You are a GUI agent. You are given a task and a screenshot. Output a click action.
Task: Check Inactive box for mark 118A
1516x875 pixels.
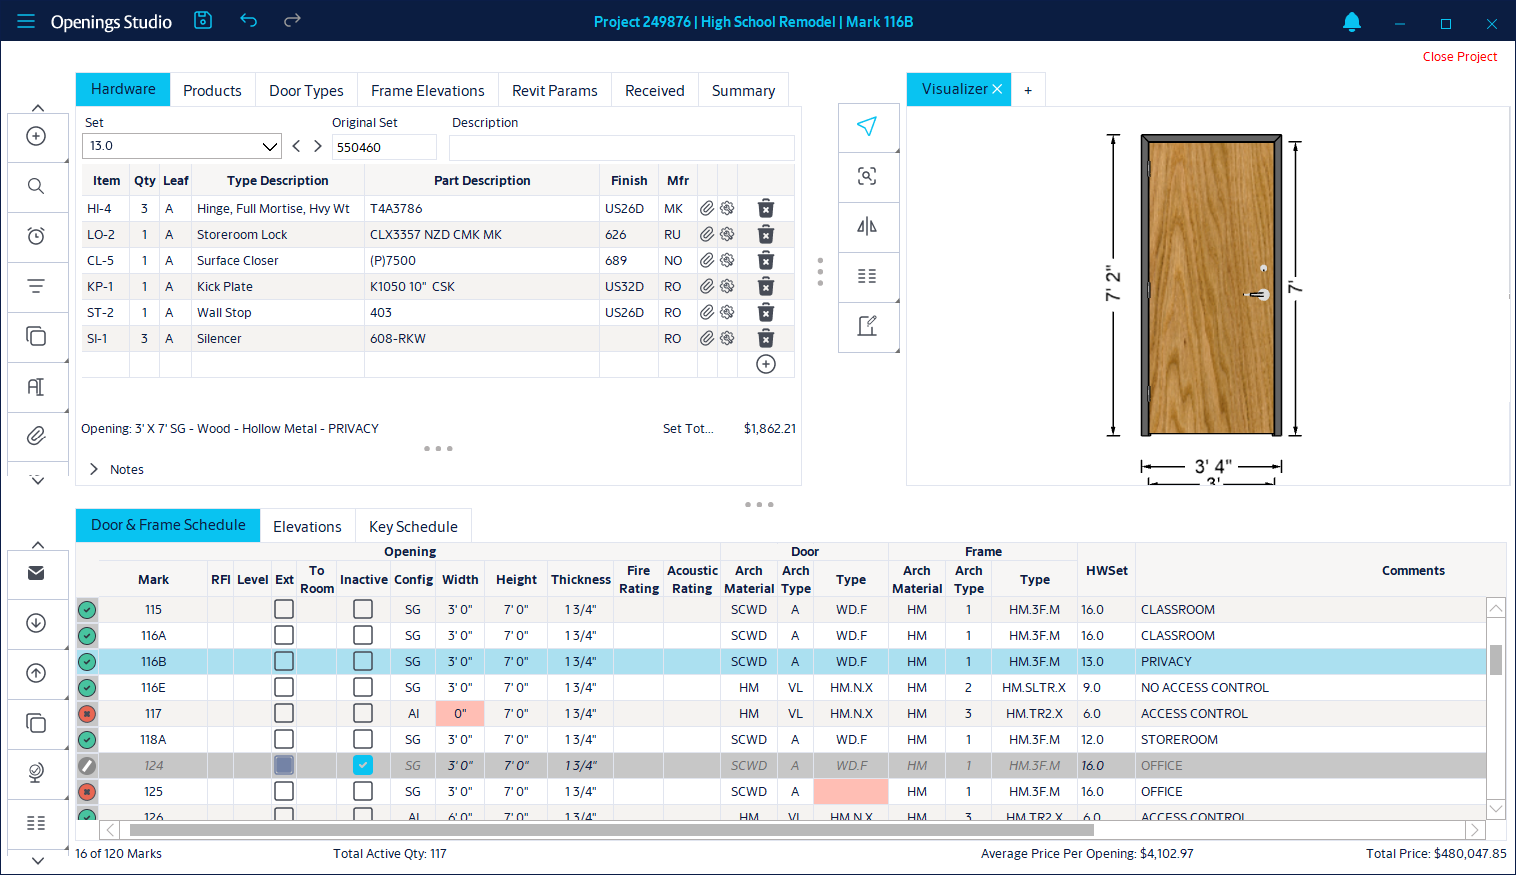click(x=363, y=739)
